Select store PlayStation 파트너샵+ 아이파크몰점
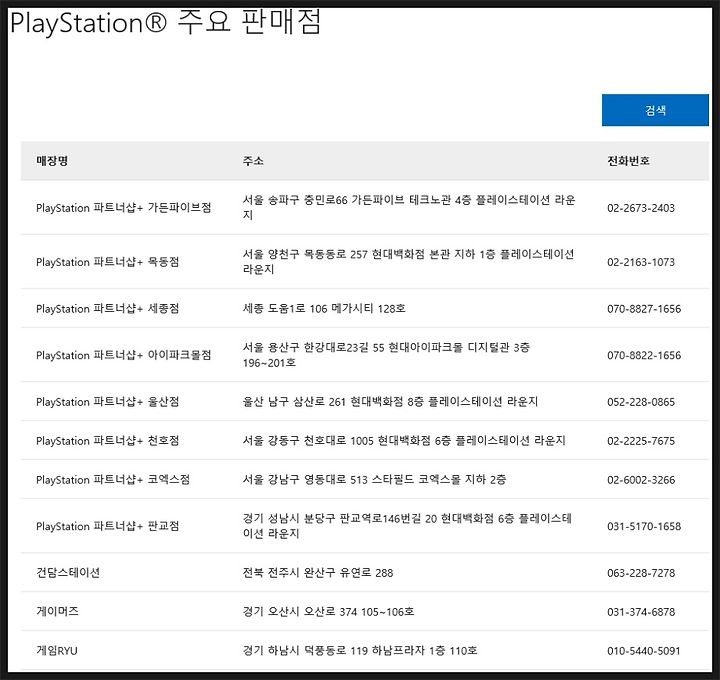This screenshot has height=680, width=720. click(x=124, y=355)
